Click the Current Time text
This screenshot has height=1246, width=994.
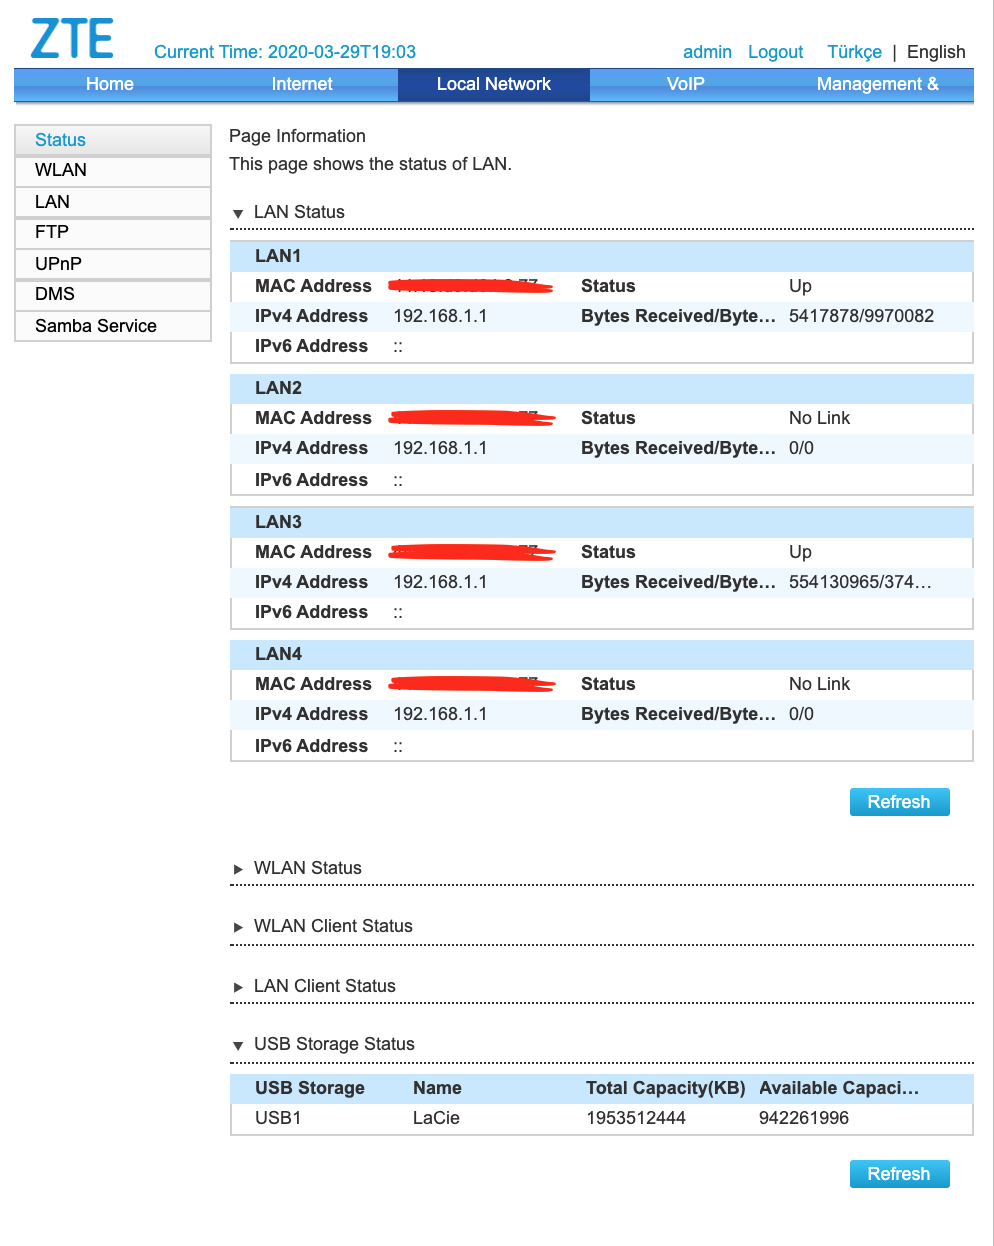(x=285, y=52)
